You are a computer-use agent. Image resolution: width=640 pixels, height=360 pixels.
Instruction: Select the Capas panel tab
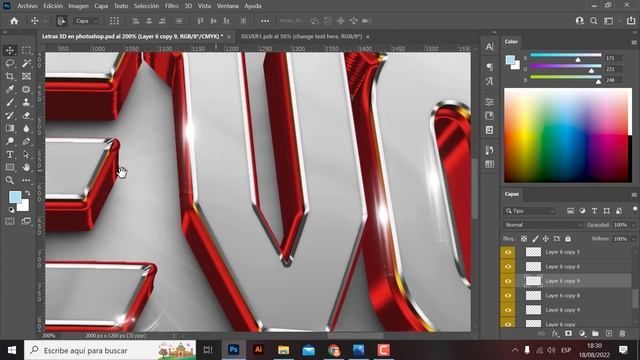pos(511,194)
